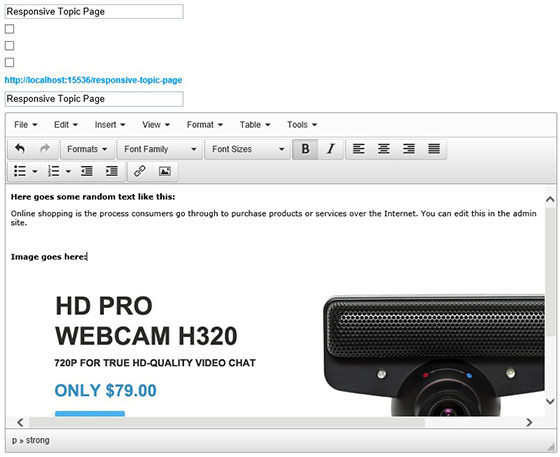
Task: Click the 'Online shopping is the process' paragraph
Action: click(x=274, y=218)
